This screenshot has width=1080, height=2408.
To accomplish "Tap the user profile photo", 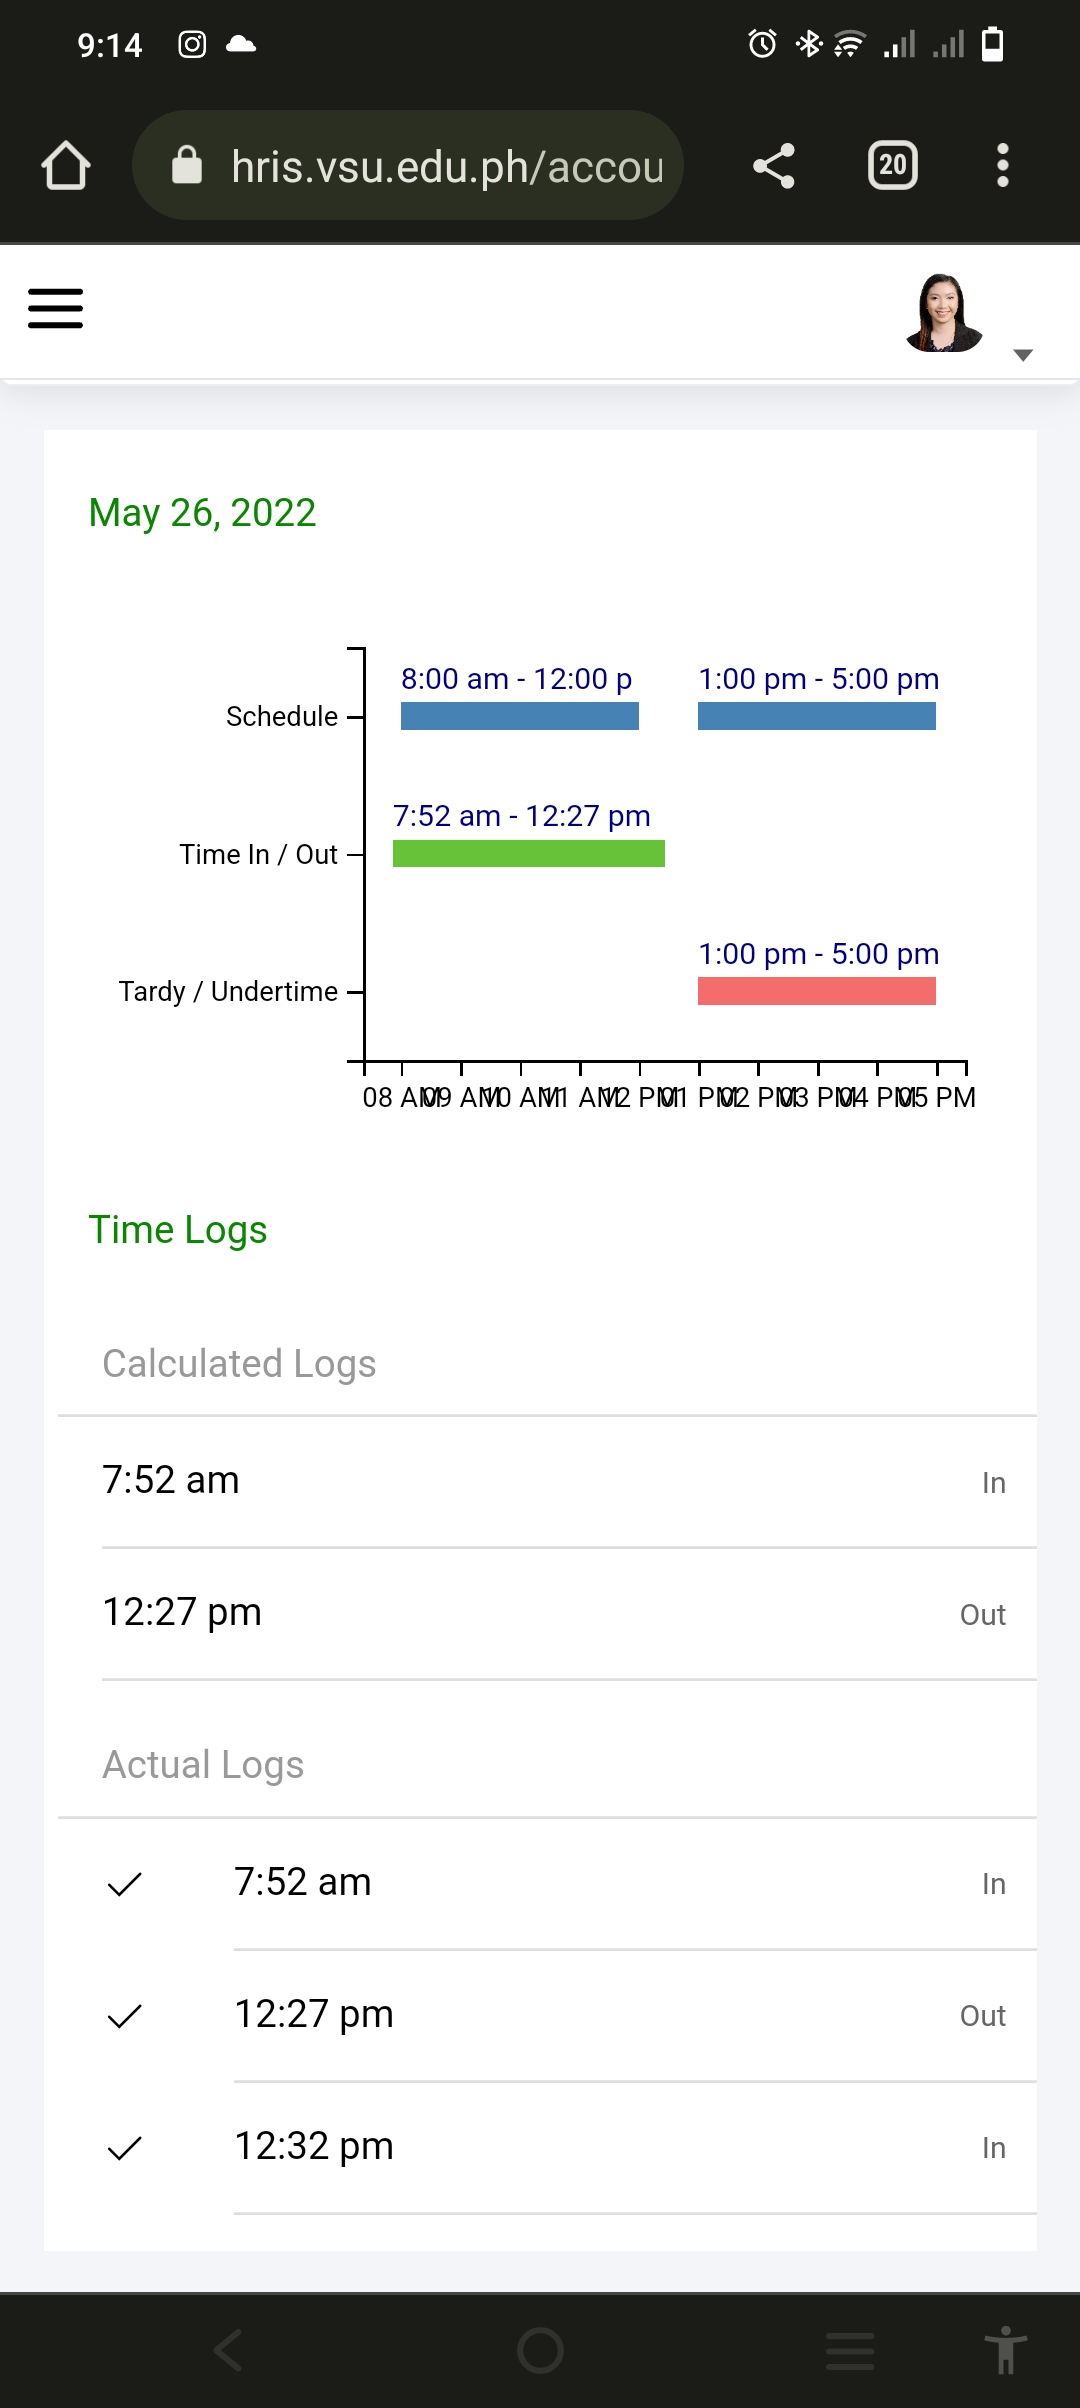I will (943, 313).
